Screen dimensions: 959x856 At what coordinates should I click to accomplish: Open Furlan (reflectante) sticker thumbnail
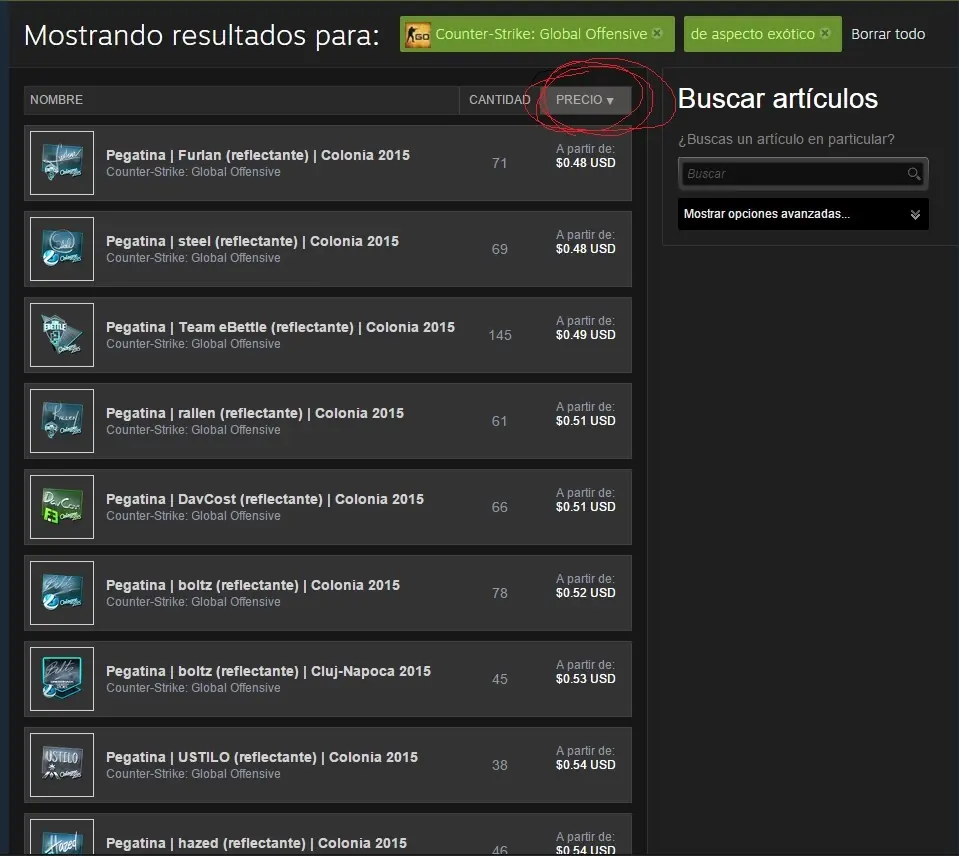point(62,163)
